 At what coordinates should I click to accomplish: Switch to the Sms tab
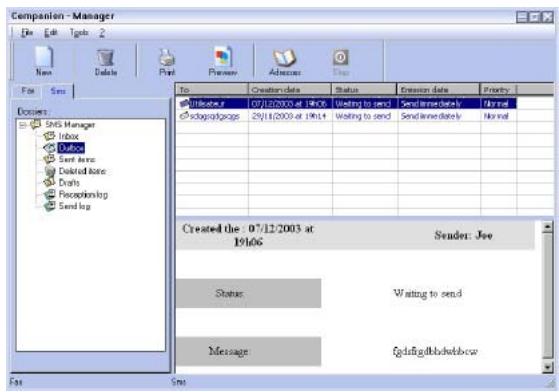(x=58, y=91)
